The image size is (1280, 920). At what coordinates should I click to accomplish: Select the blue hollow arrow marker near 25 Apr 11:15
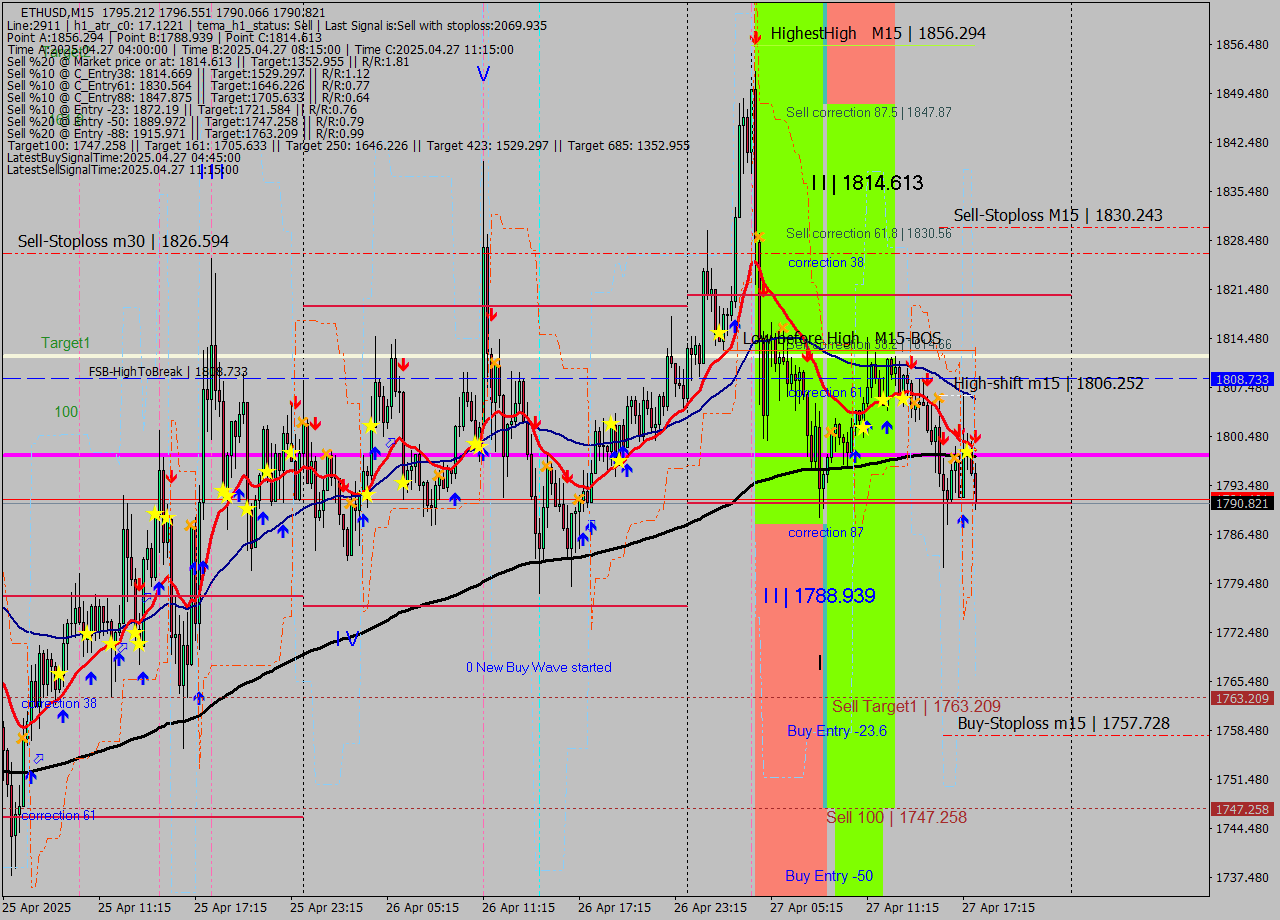tap(120, 648)
